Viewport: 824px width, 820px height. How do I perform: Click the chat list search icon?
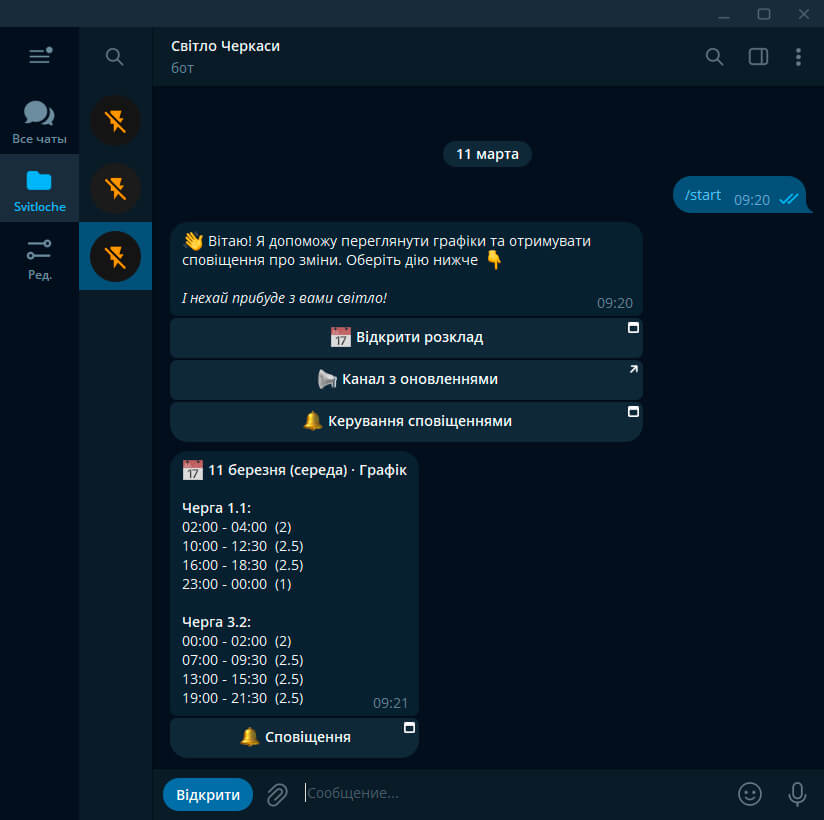pos(115,57)
